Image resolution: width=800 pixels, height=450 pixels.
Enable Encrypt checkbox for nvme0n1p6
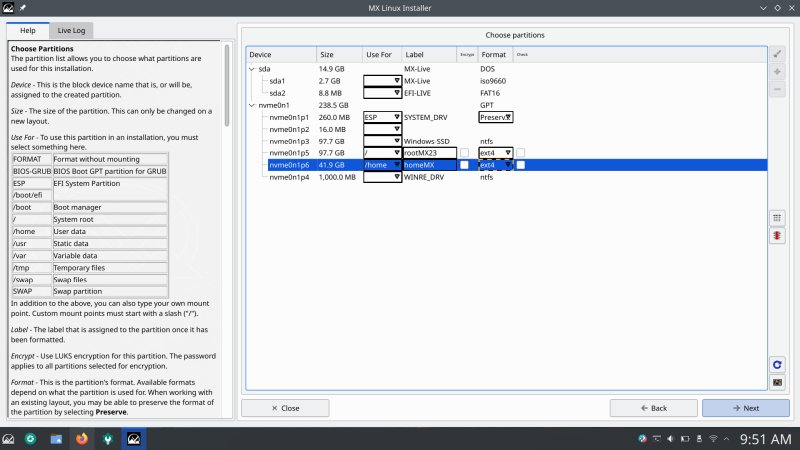464,165
